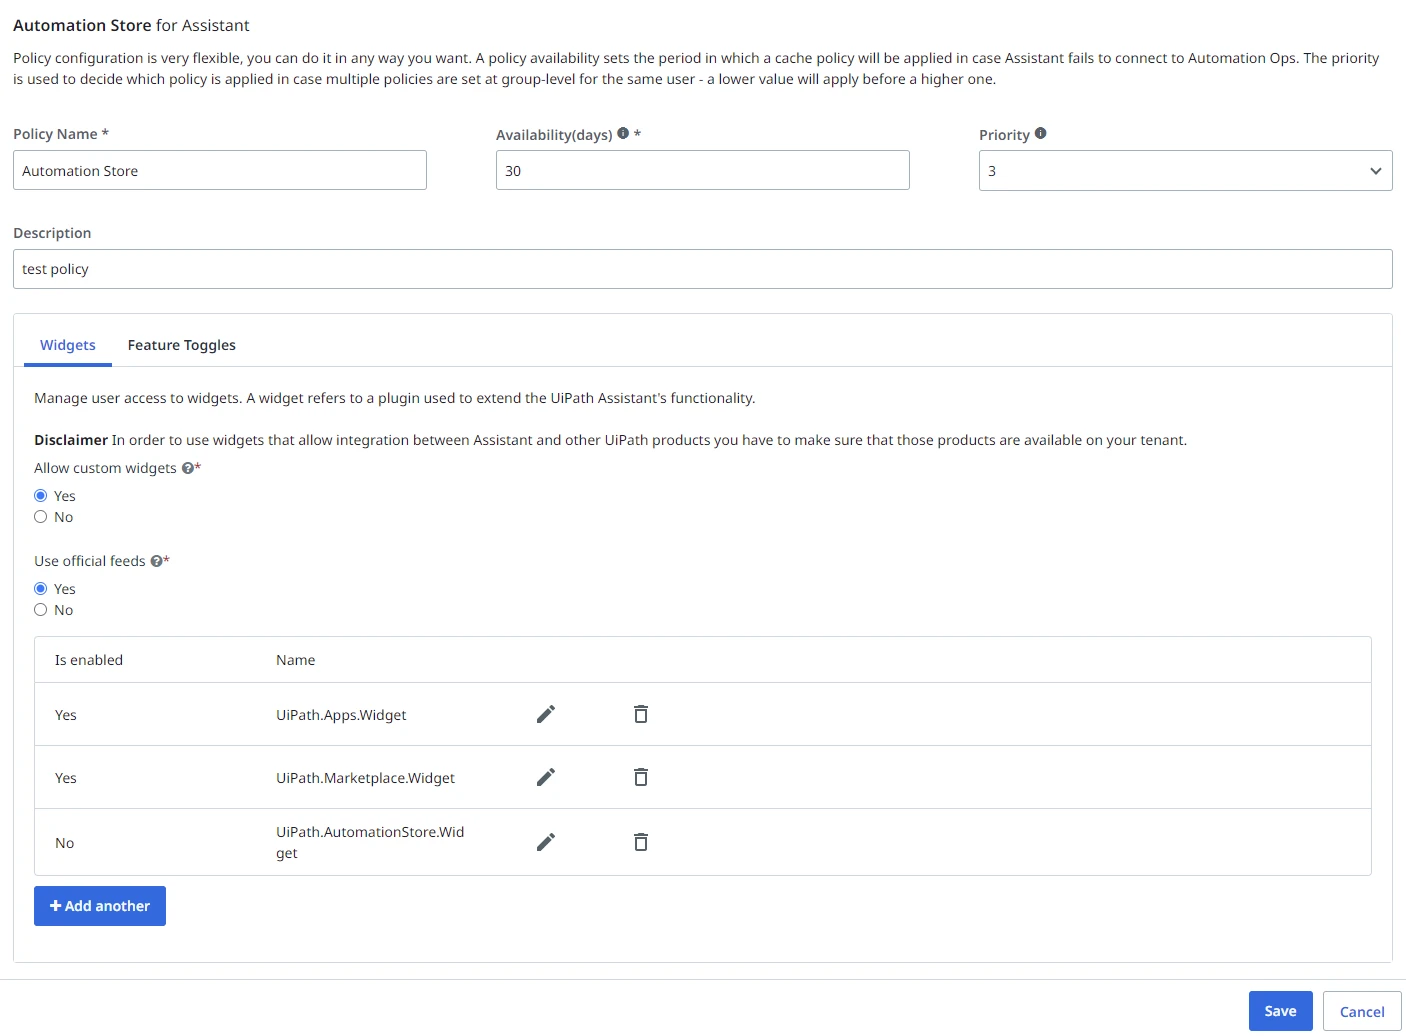Click the Yes value in Marketplace.Widget row

coord(66,778)
